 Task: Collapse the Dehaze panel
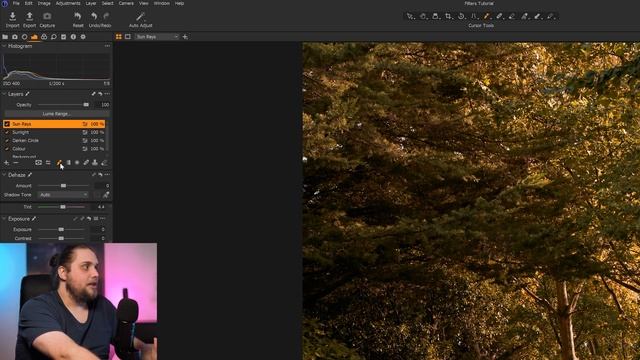point(4,175)
